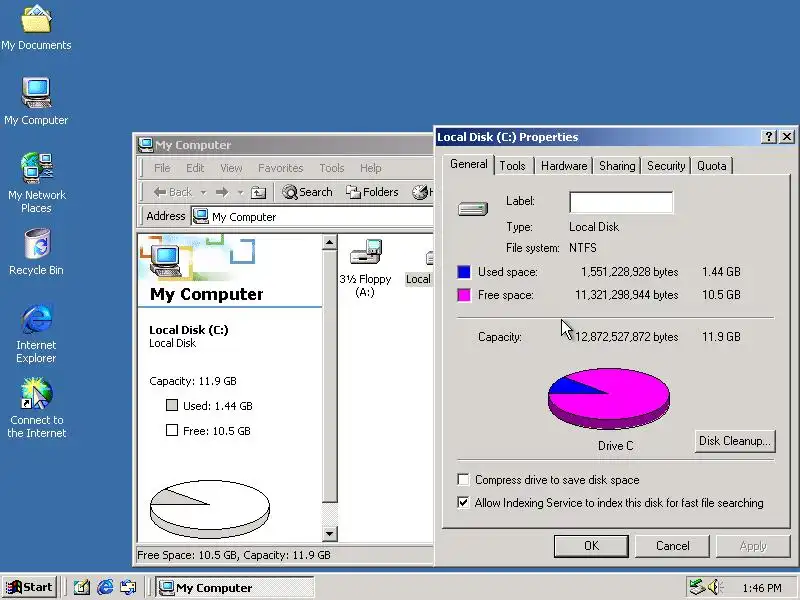Viewport: 800px width, 600px height.
Task: Open the Favorites menu
Action: point(281,168)
